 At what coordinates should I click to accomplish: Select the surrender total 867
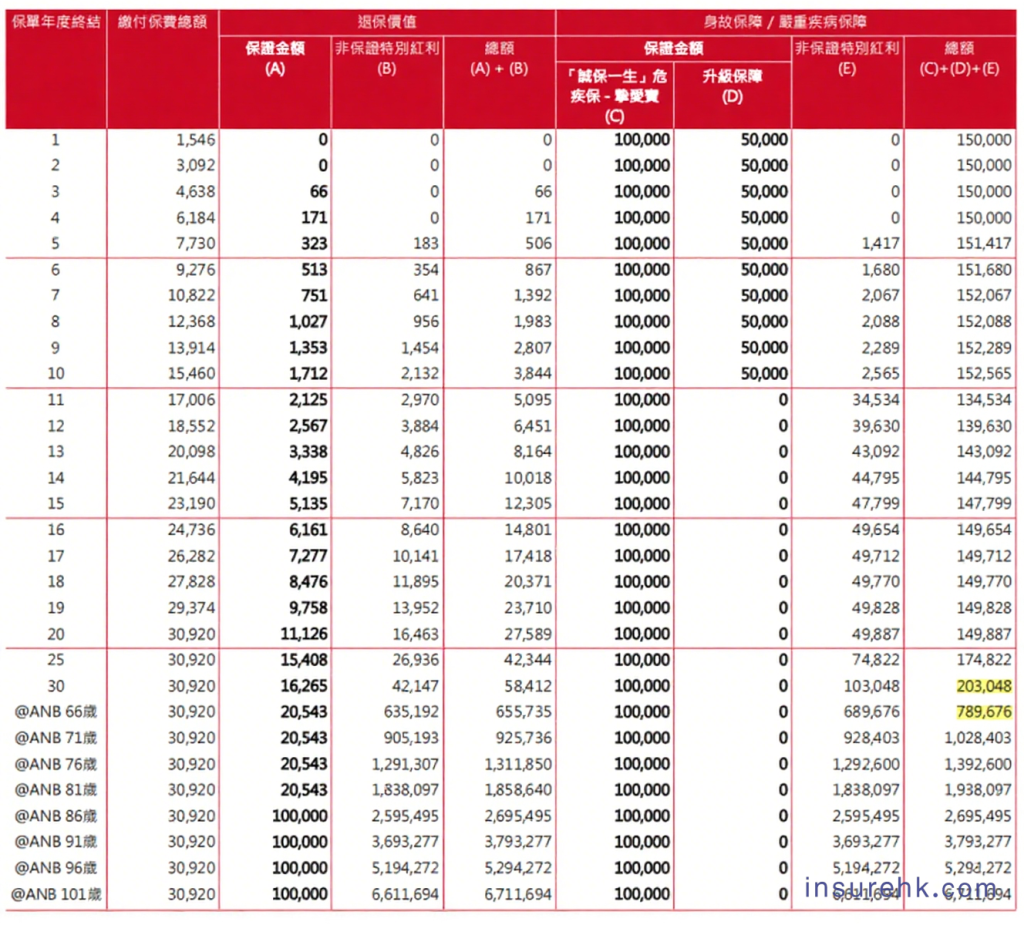539,270
